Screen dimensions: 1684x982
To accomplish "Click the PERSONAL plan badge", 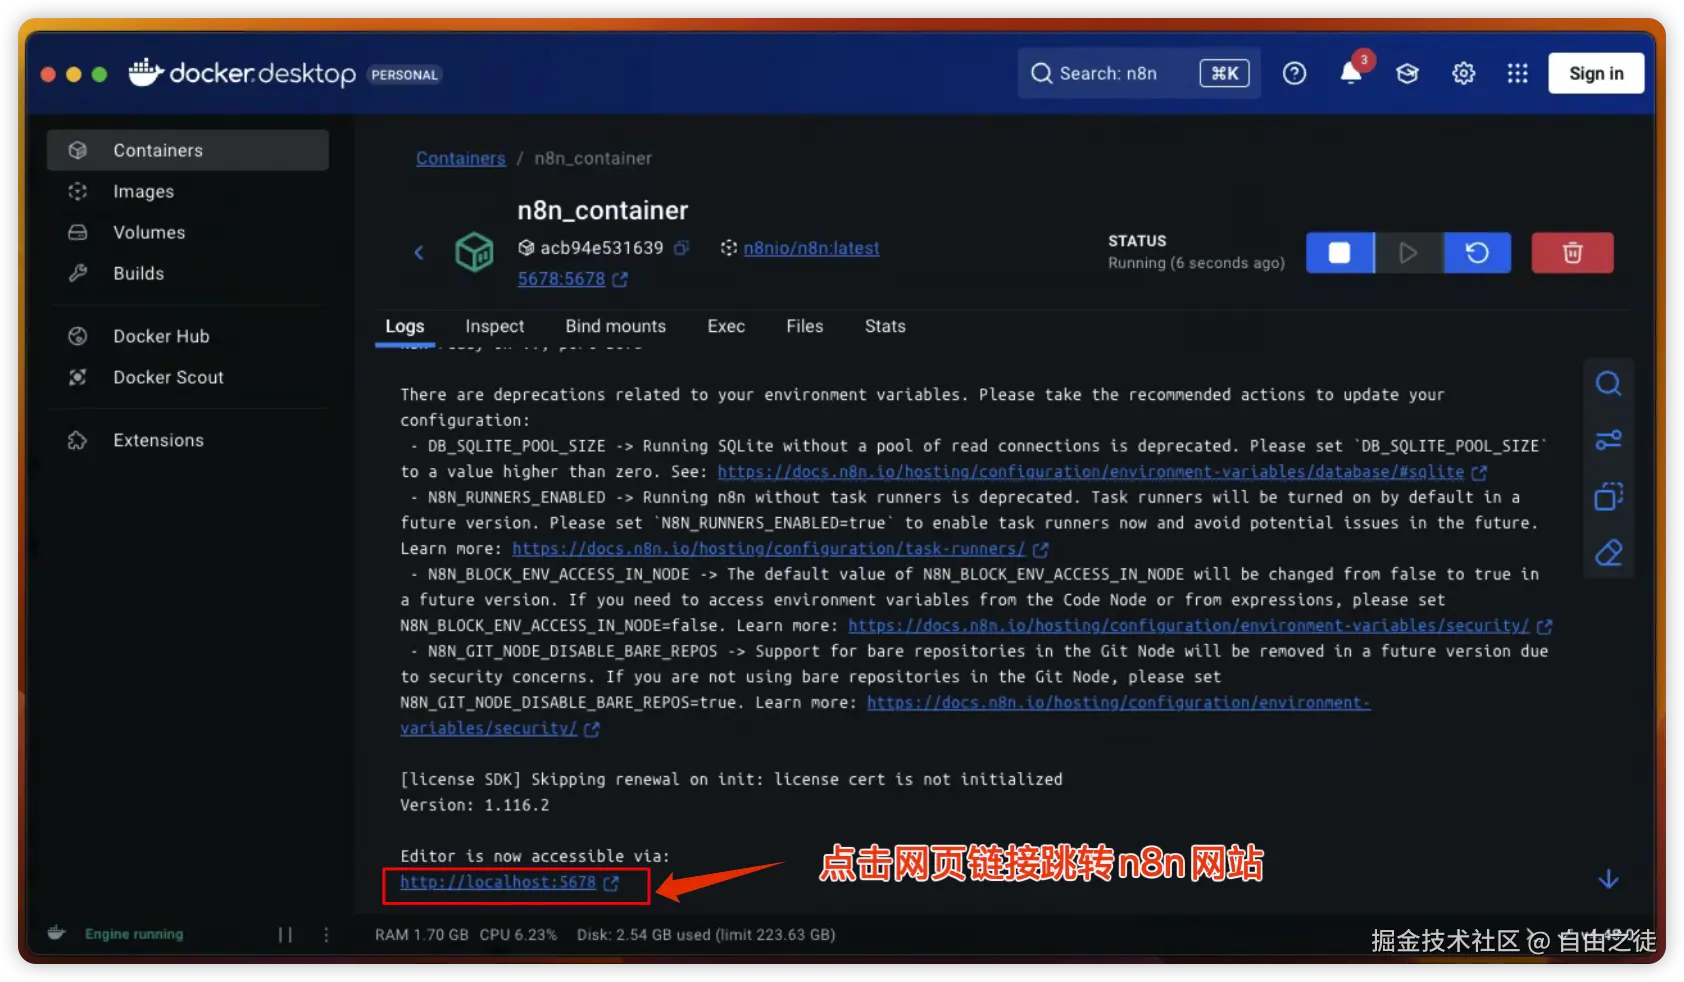I will click(x=405, y=75).
